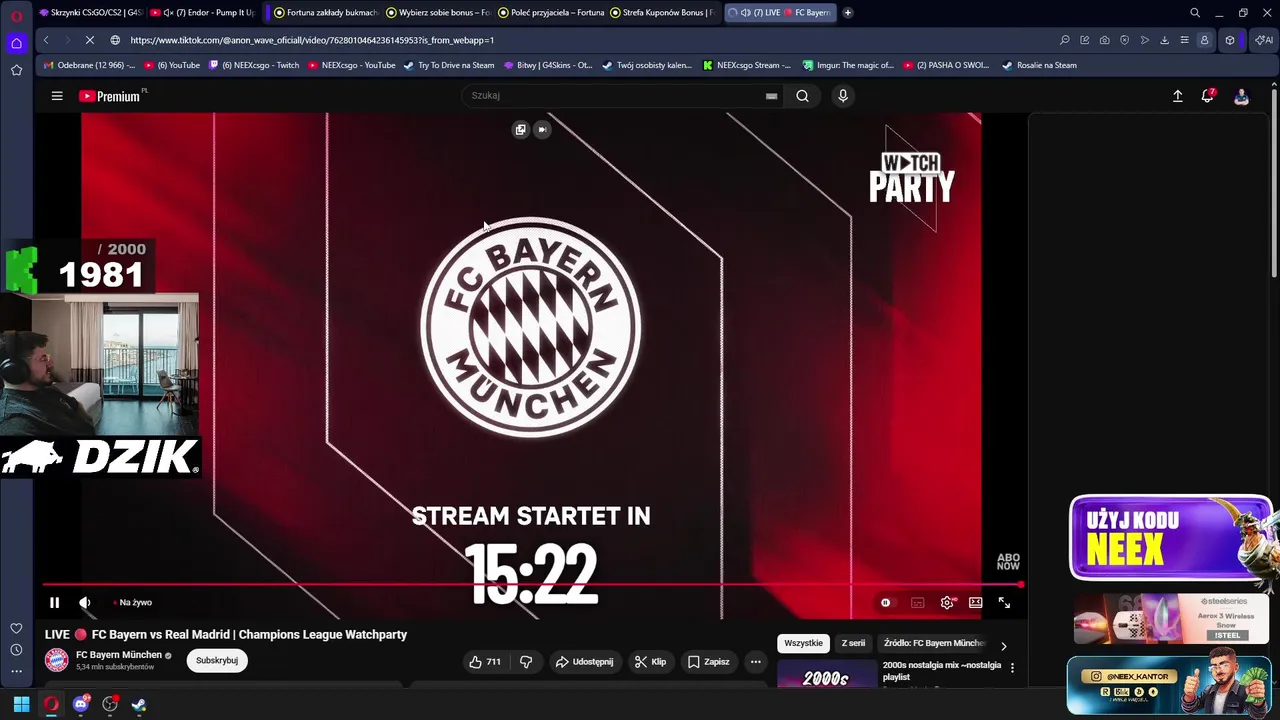Click the YouTube Szukaj search field

click(611, 96)
